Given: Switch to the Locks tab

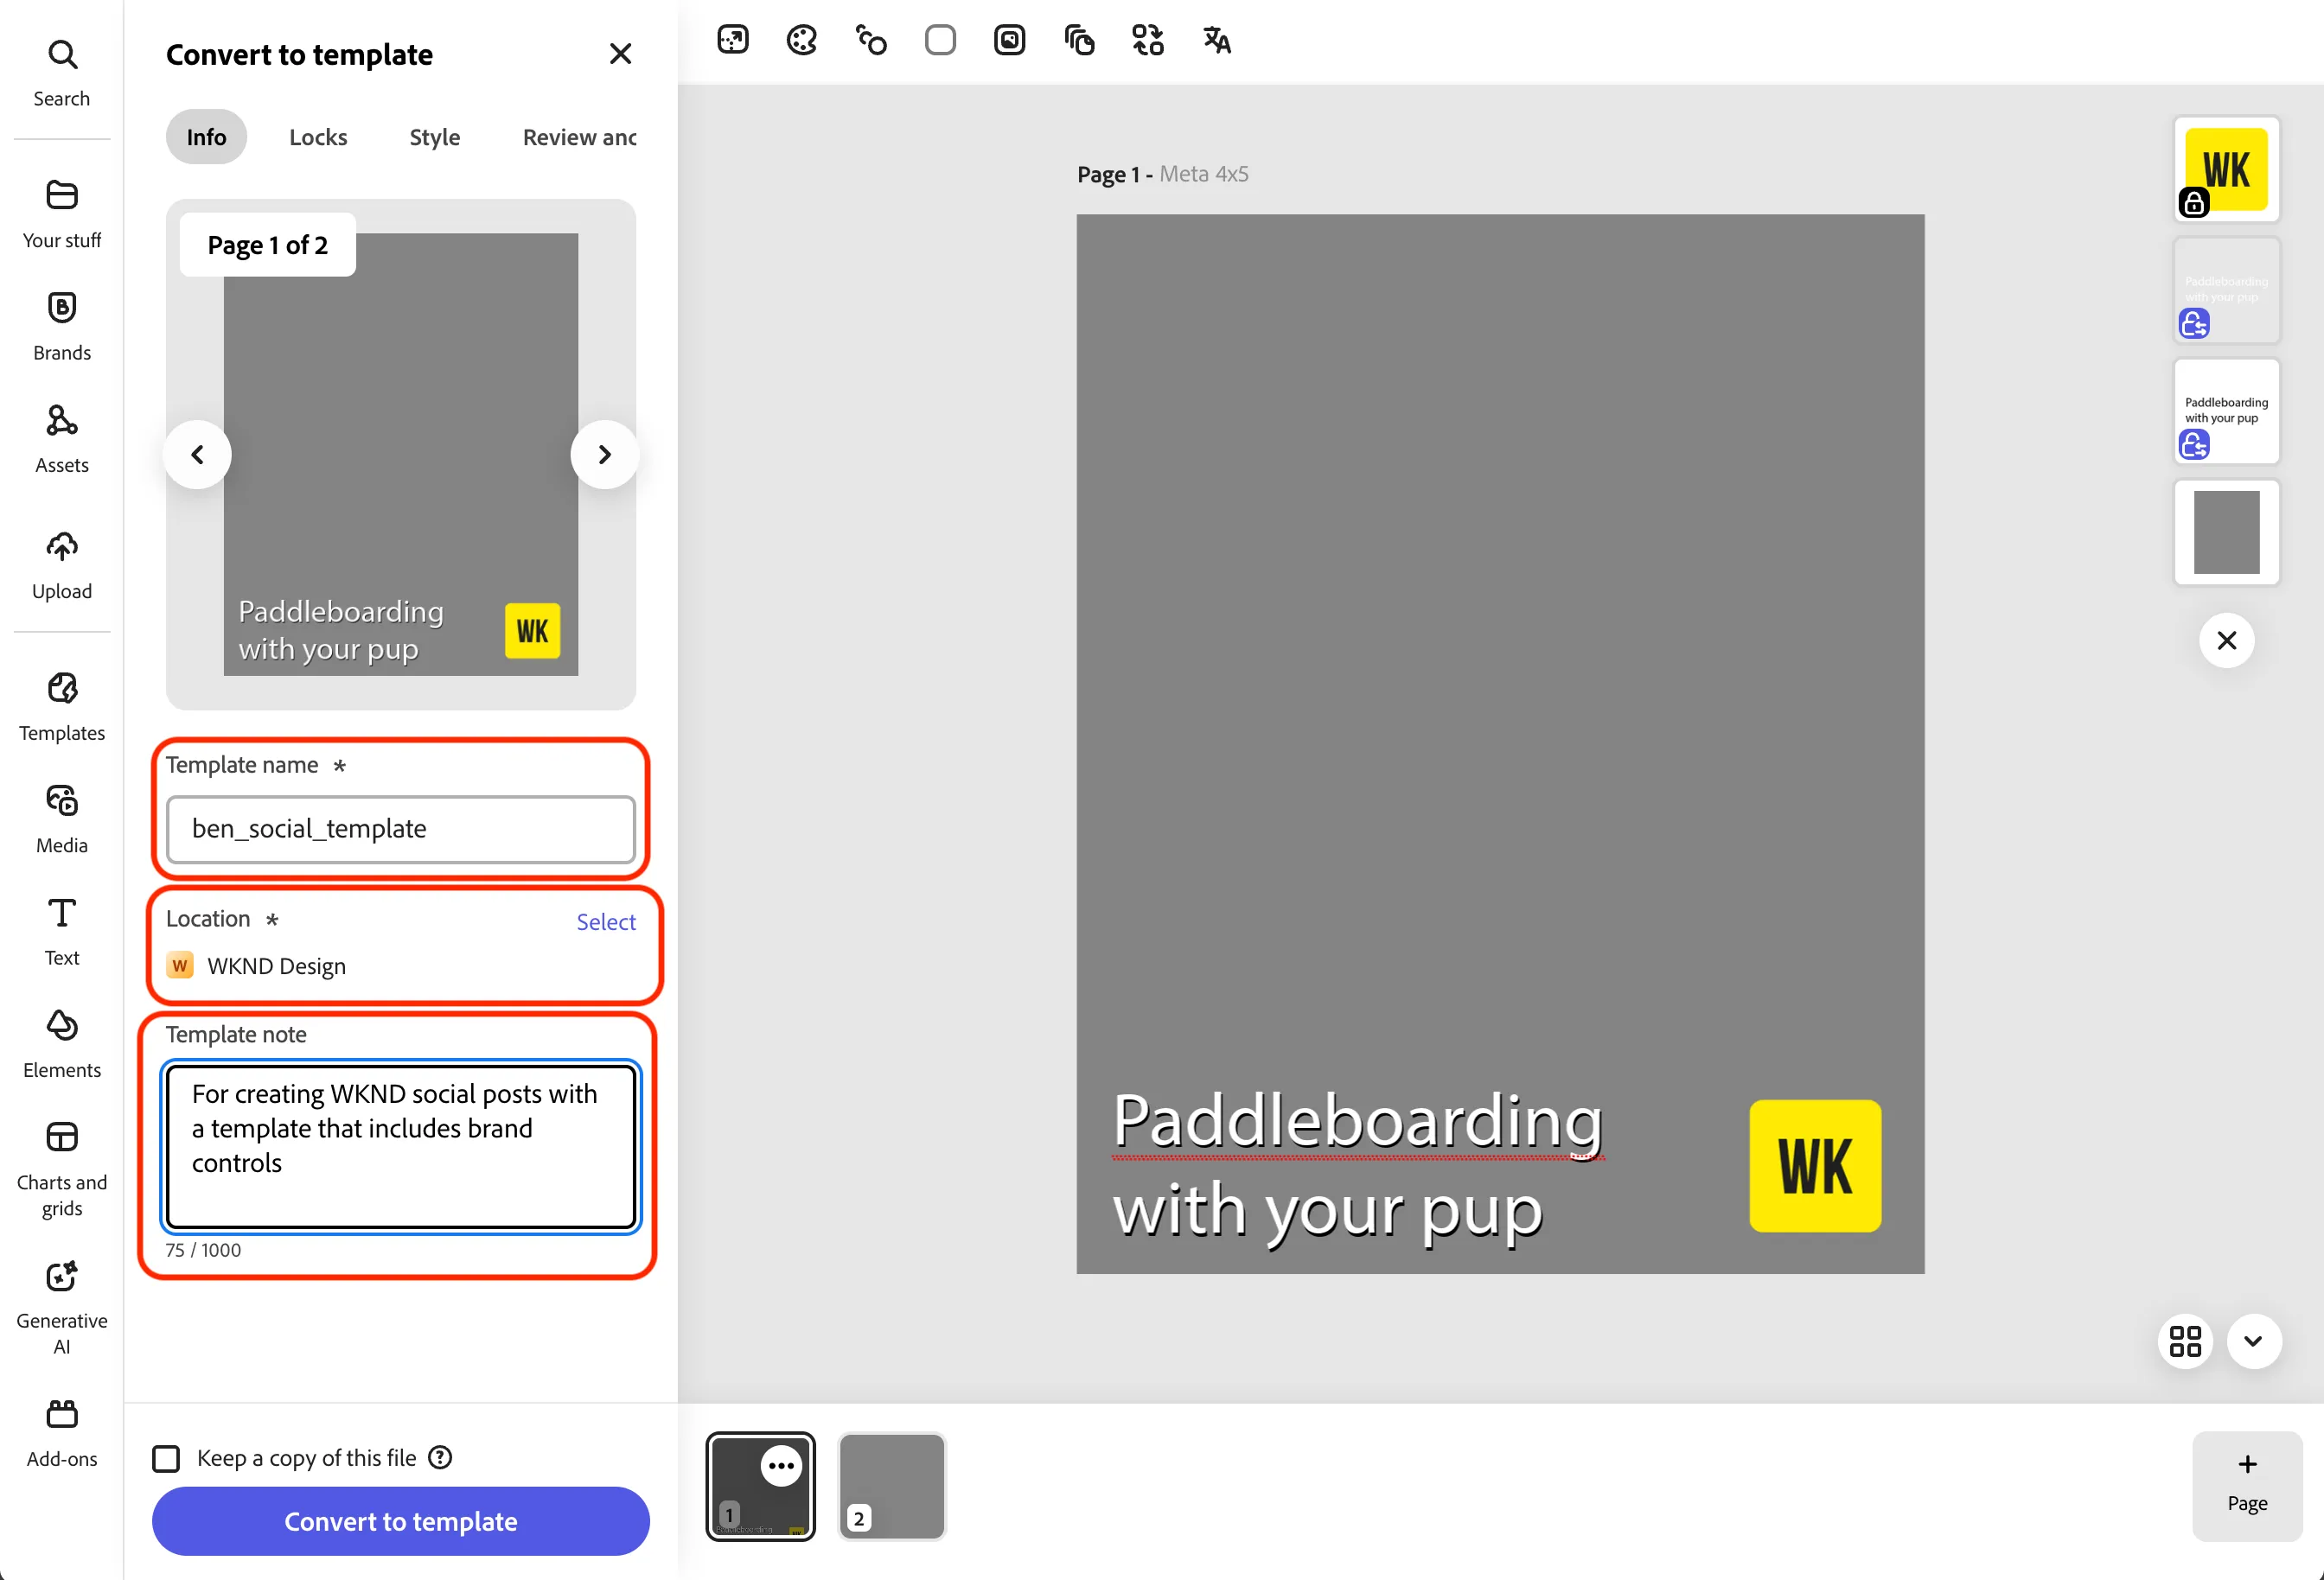Looking at the screenshot, I should 318,136.
